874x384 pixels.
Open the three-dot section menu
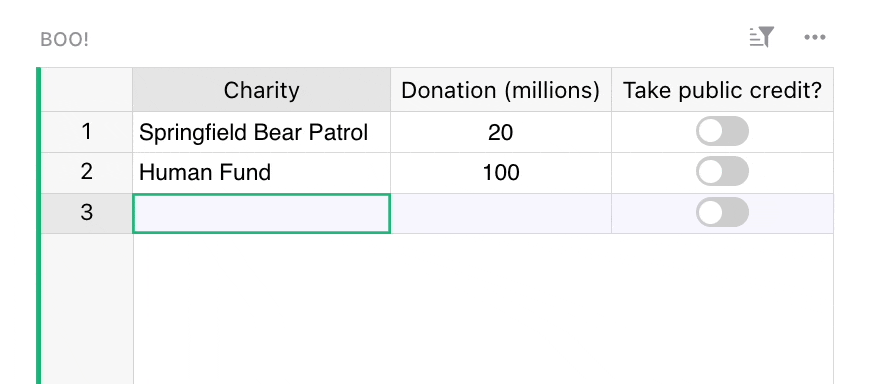tap(814, 37)
